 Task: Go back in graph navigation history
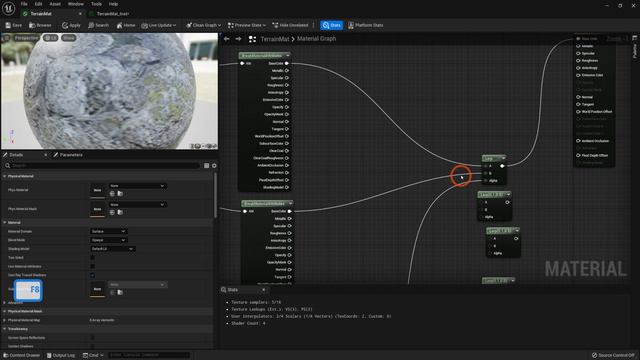[x=227, y=39]
